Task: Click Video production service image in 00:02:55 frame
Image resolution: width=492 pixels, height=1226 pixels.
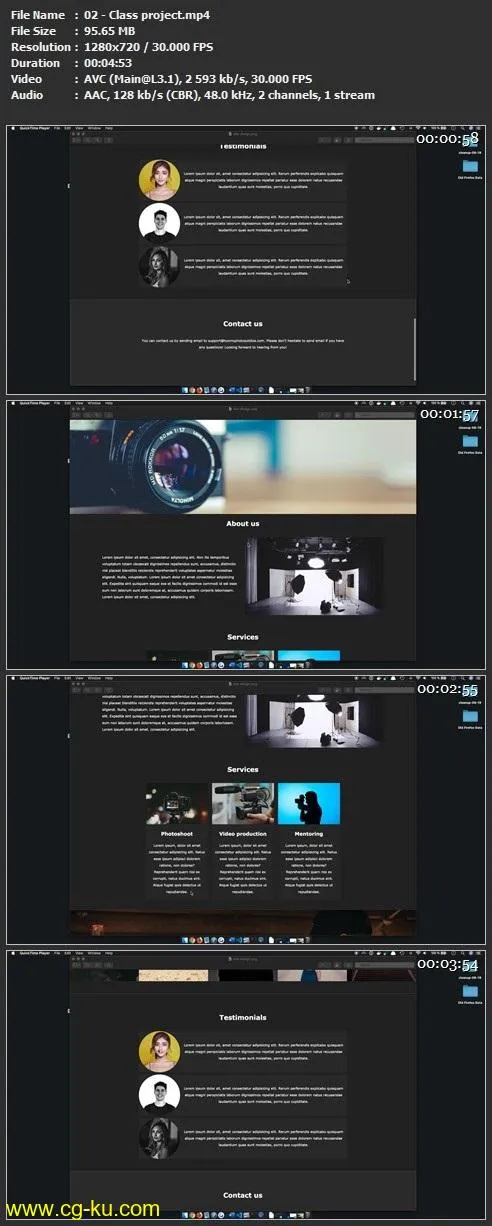Action: point(243,804)
